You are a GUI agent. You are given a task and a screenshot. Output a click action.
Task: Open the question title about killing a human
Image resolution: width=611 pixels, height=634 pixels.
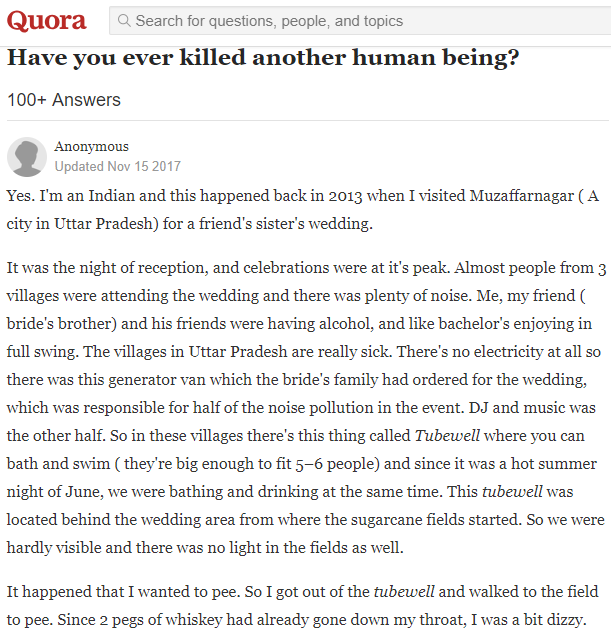pos(263,58)
